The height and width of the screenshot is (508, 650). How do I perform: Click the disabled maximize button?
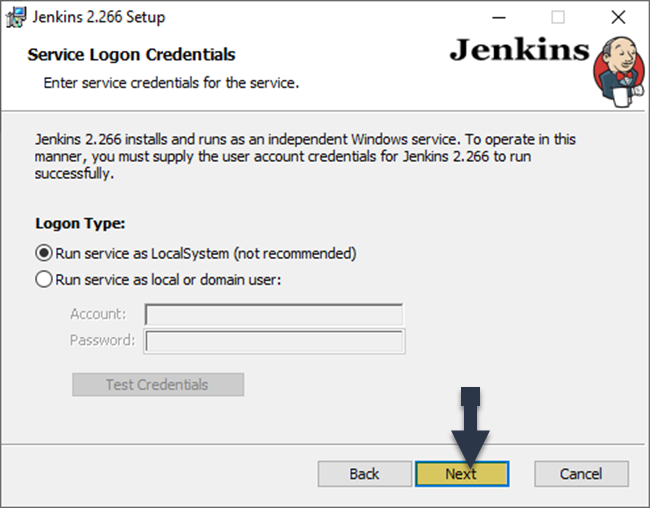click(x=558, y=17)
